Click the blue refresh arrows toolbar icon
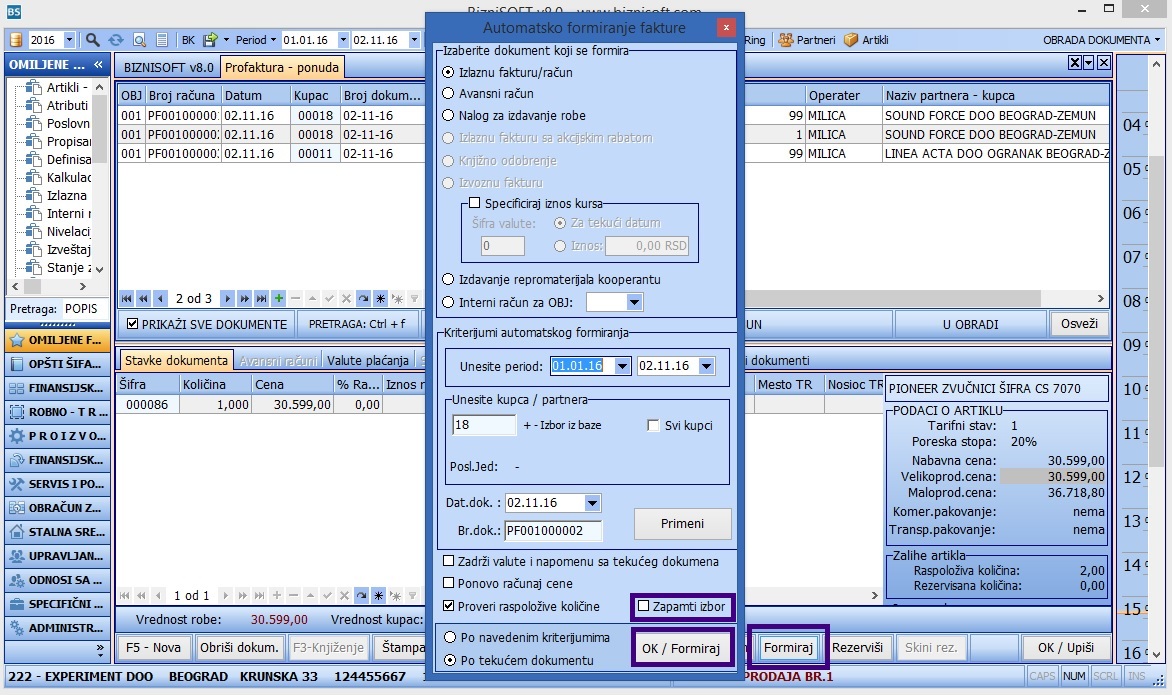The height and width of the screenshot is (695, 1172). pos(116,40)
